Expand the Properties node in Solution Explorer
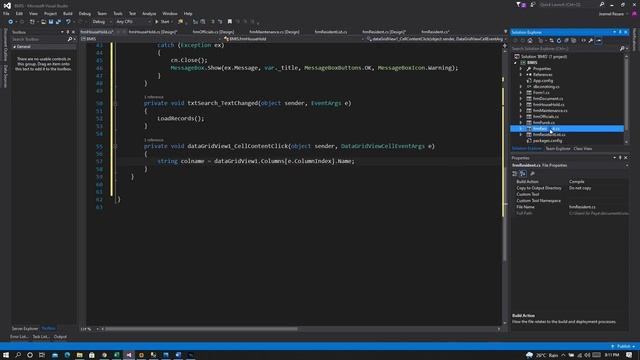This screenshot has height=360, width=640. click(x=521, y=69)
